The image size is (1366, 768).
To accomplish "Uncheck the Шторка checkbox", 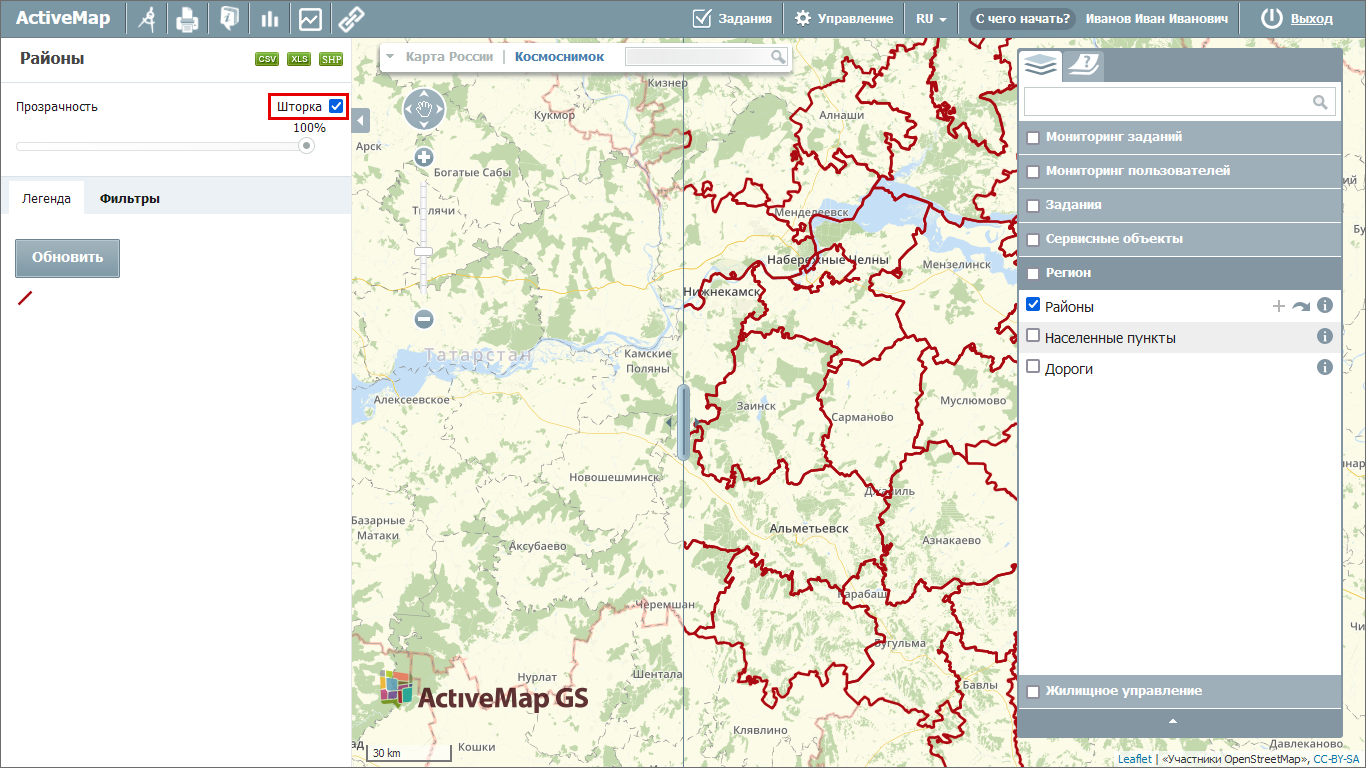I will point(336,106).
